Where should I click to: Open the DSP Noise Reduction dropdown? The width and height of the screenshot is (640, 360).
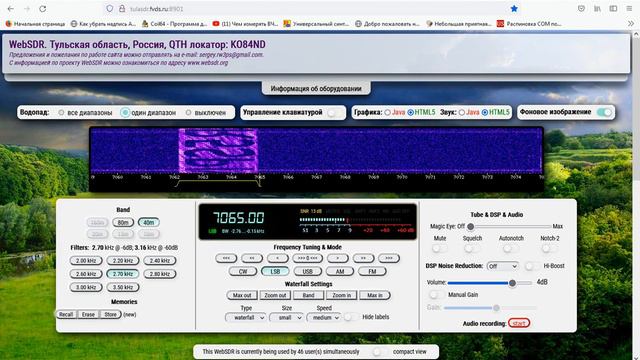(502, 266)
